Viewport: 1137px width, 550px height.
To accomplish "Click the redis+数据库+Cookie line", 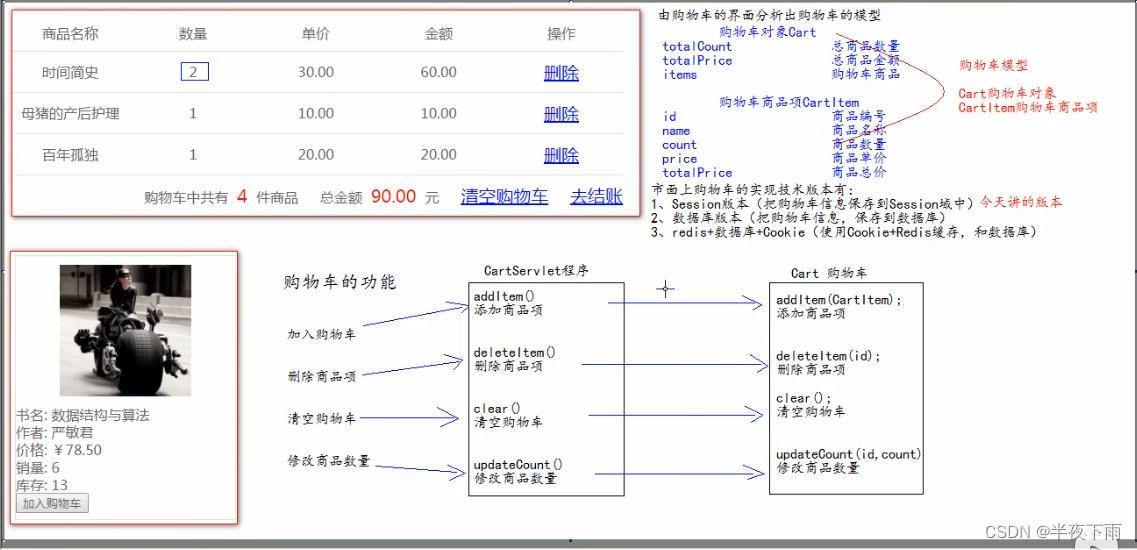I will pyautogui.click(x=843, y=232).
